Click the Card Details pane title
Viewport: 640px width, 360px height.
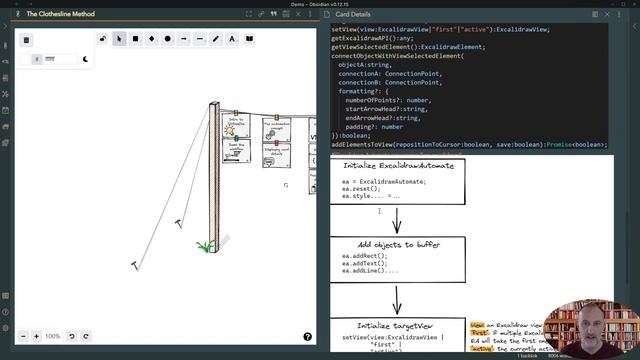tap(353, 14)
